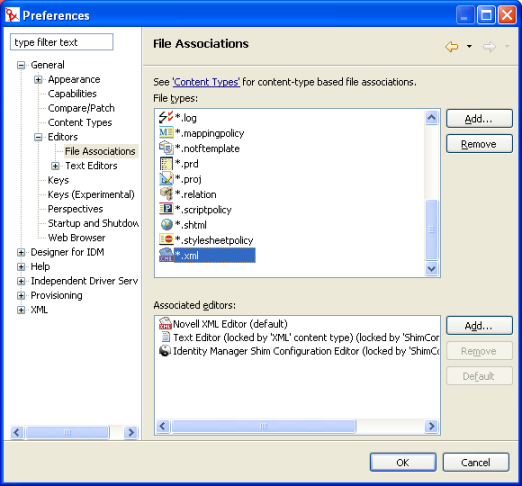Screen dimensions: 522x486
Task: Select Text Editor locked entry text
Action: 306,338
